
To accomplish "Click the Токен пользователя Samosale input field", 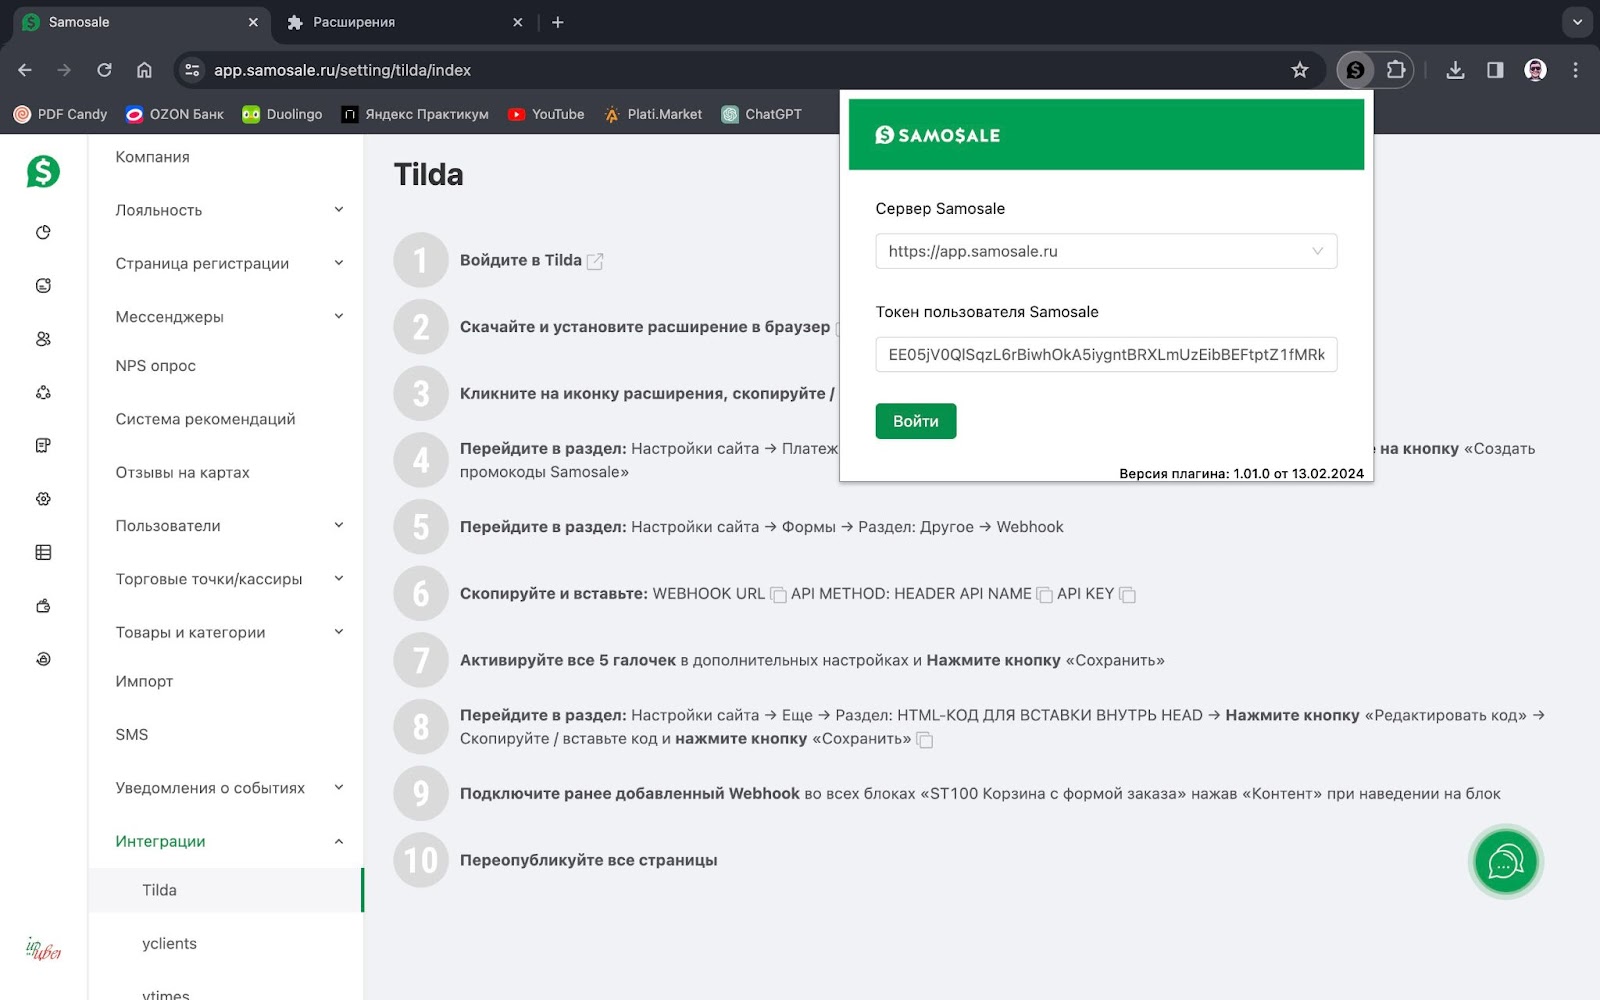I will (1106, 354).
